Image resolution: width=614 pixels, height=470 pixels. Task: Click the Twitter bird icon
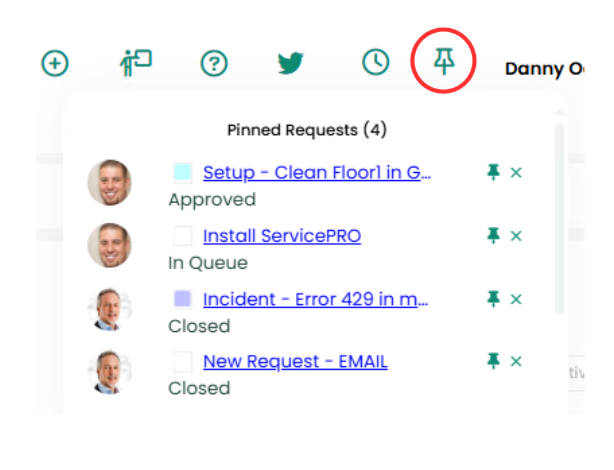click(x=290, y=63)
